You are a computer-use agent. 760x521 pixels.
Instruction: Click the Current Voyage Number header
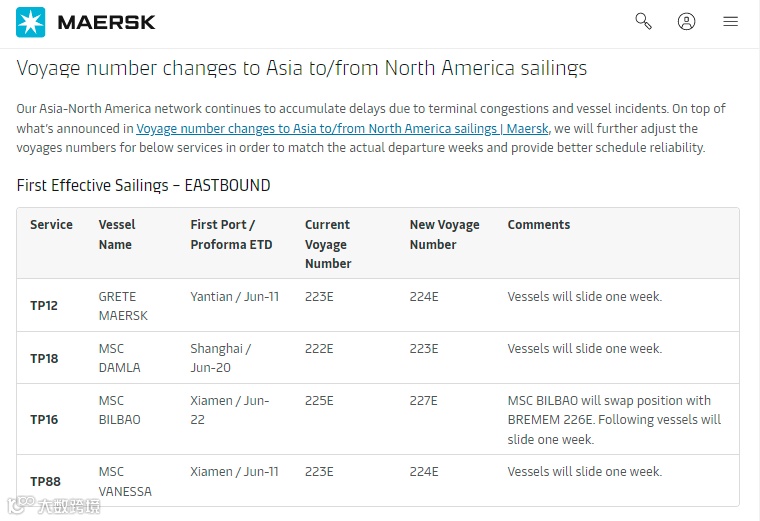tap(328, 244)
